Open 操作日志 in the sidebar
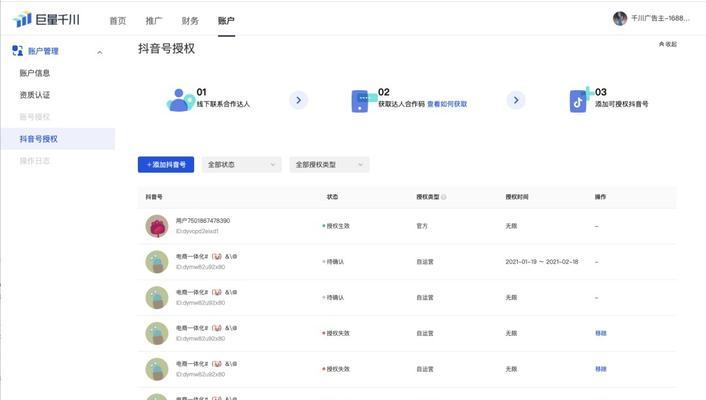Image resolution: width=706 pixels, height=400 pixels. [x=35, y=161]
